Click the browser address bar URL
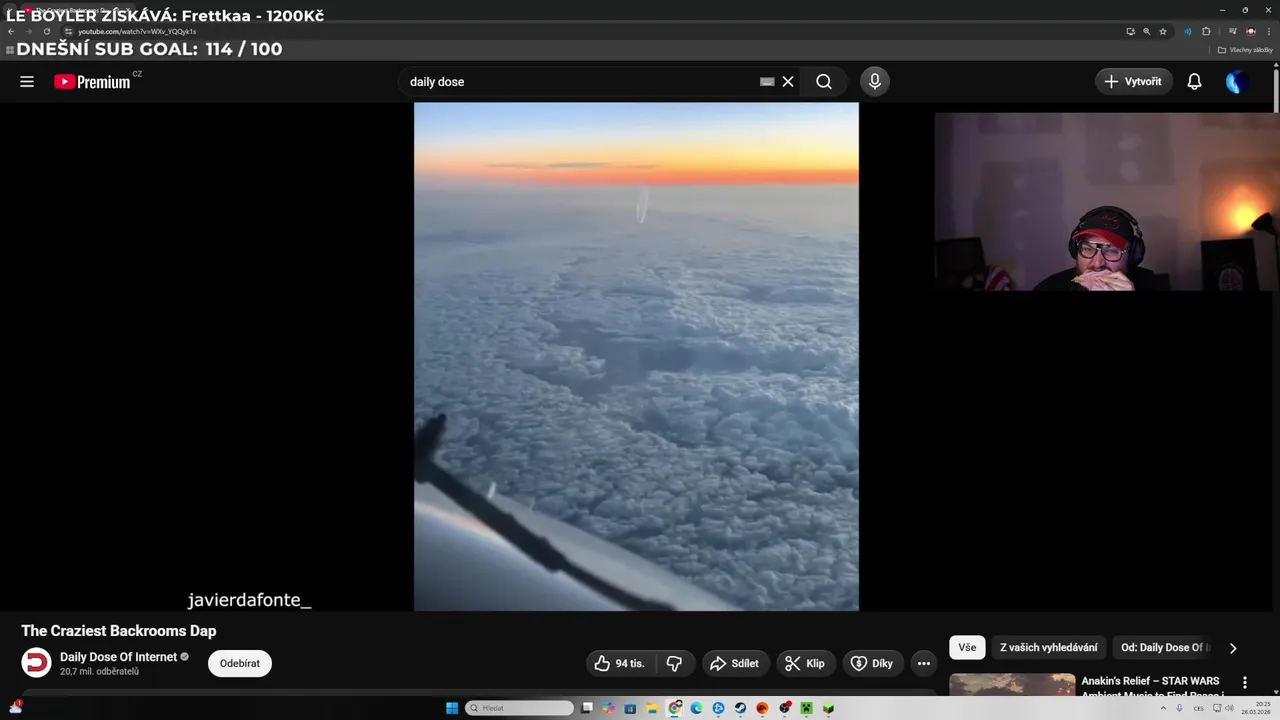1280x720 pixels. (137, 32)
